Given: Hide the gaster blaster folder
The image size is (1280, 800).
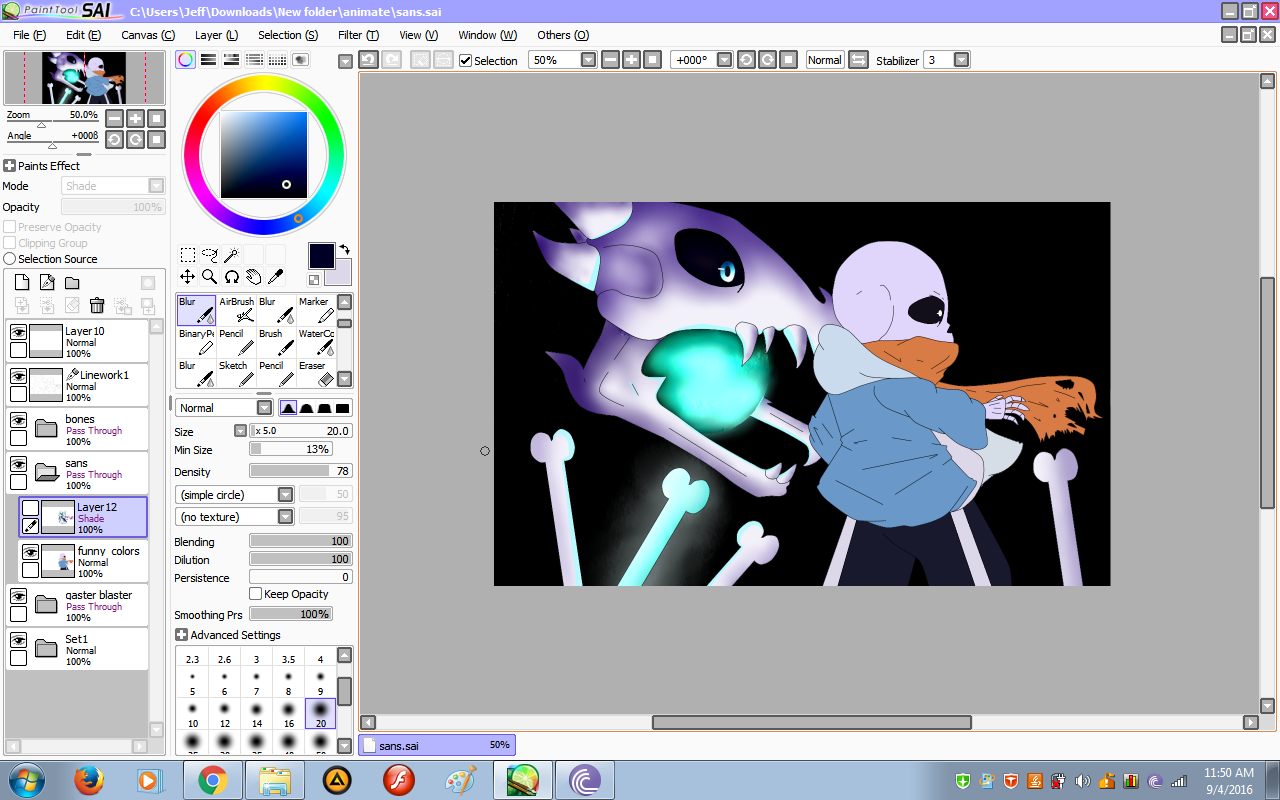Looking at the screenshot, I should tap(18, 596).
